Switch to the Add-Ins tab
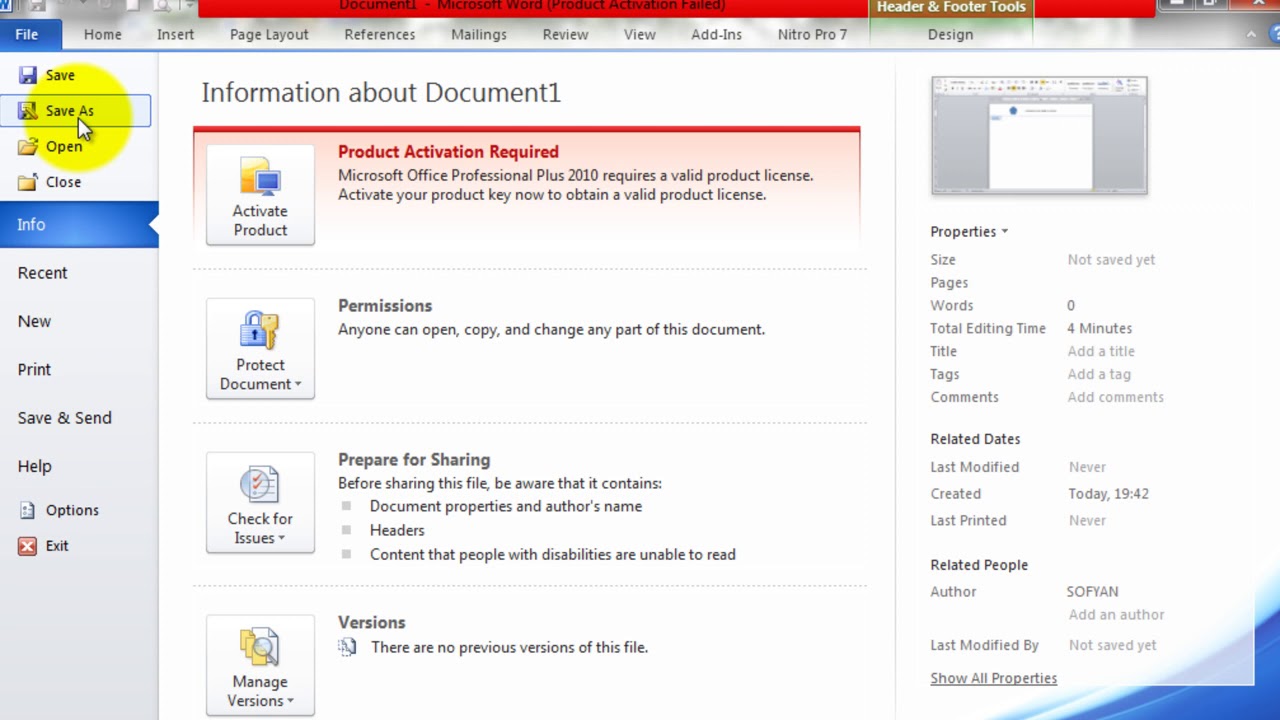 717,34
